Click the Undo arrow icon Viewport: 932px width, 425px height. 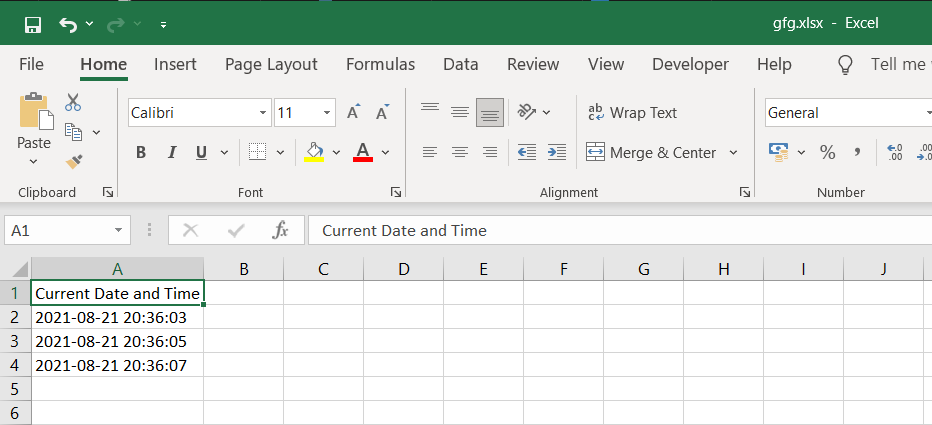pyautogui.click(x=68, y=24)
